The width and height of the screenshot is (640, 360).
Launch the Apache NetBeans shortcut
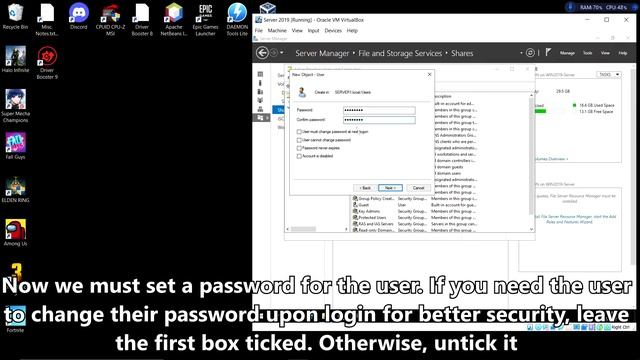pos(174,20)
